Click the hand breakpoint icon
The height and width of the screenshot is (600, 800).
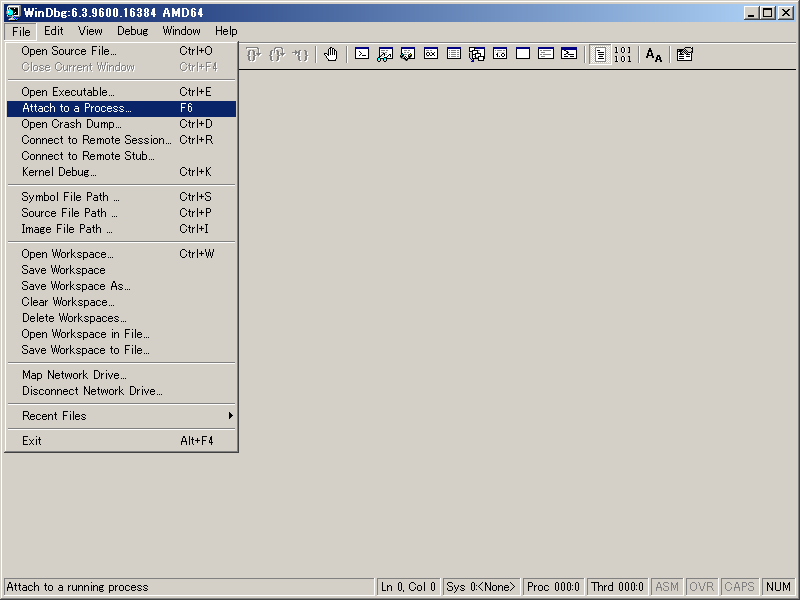pos(331,54)
